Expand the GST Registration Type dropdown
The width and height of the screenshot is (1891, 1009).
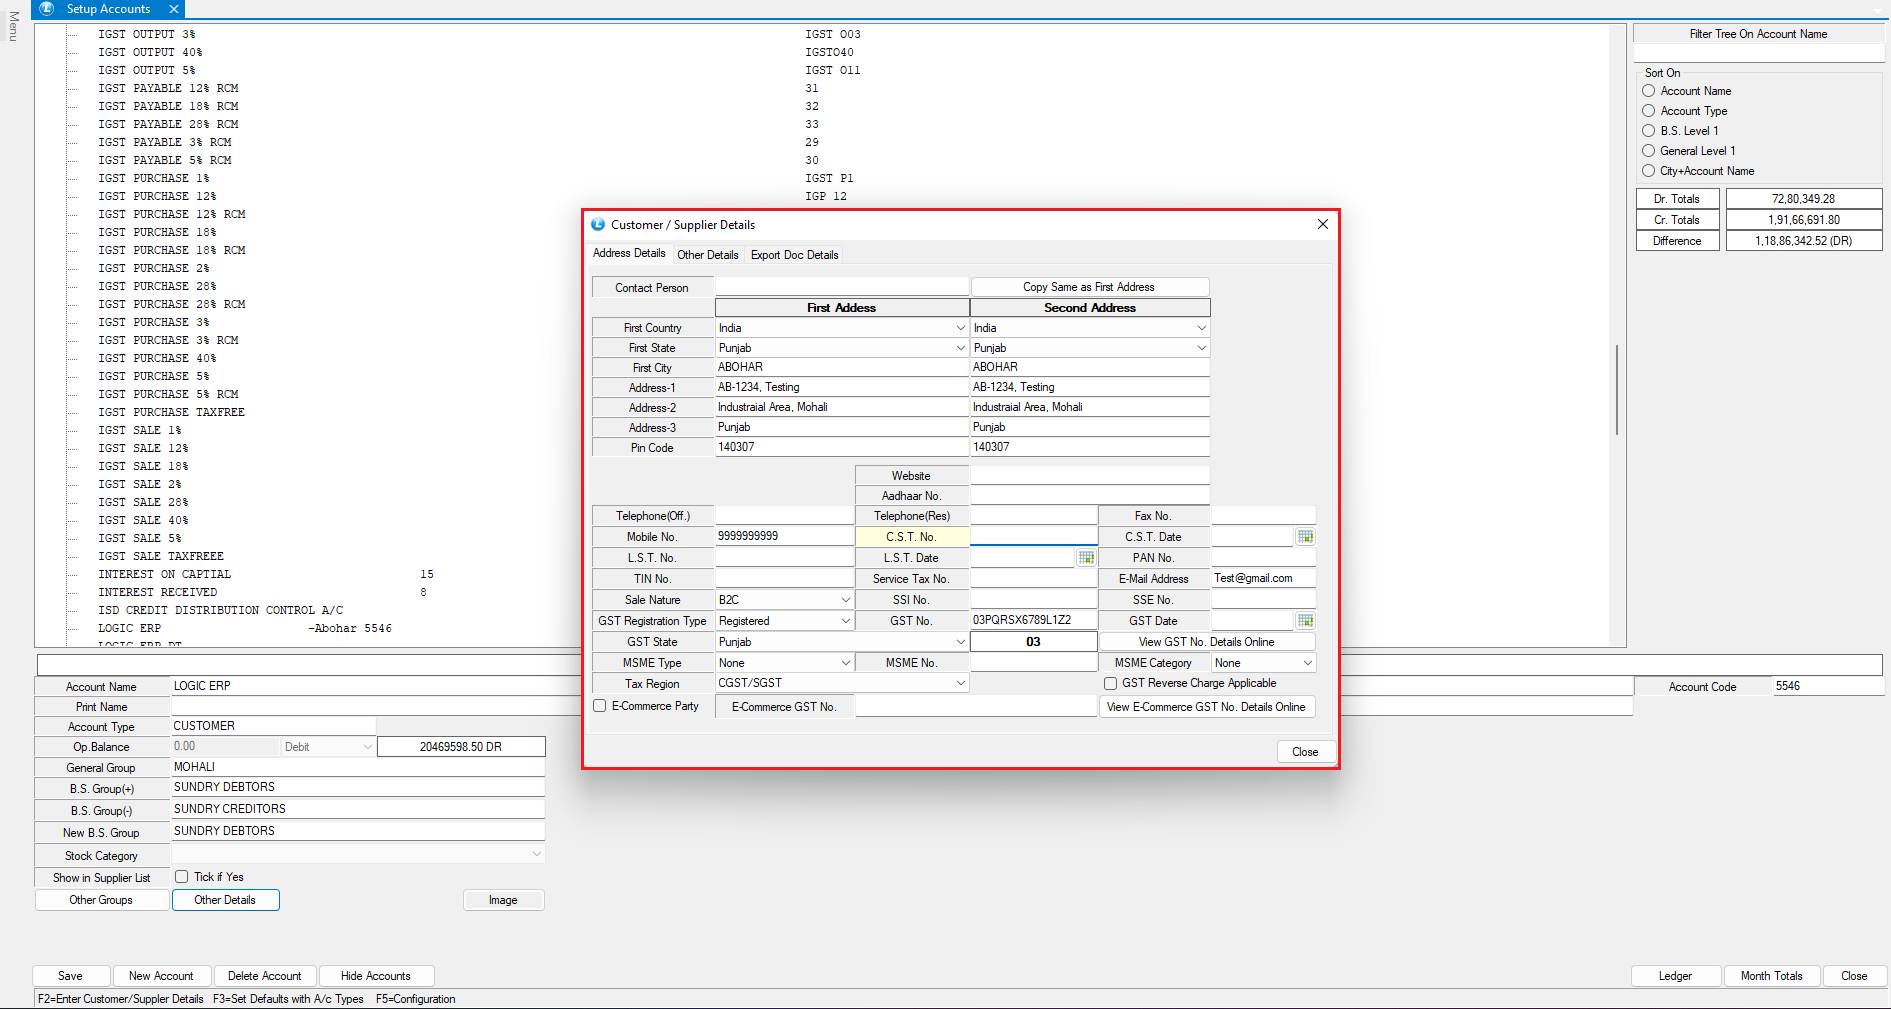point(845,621)
